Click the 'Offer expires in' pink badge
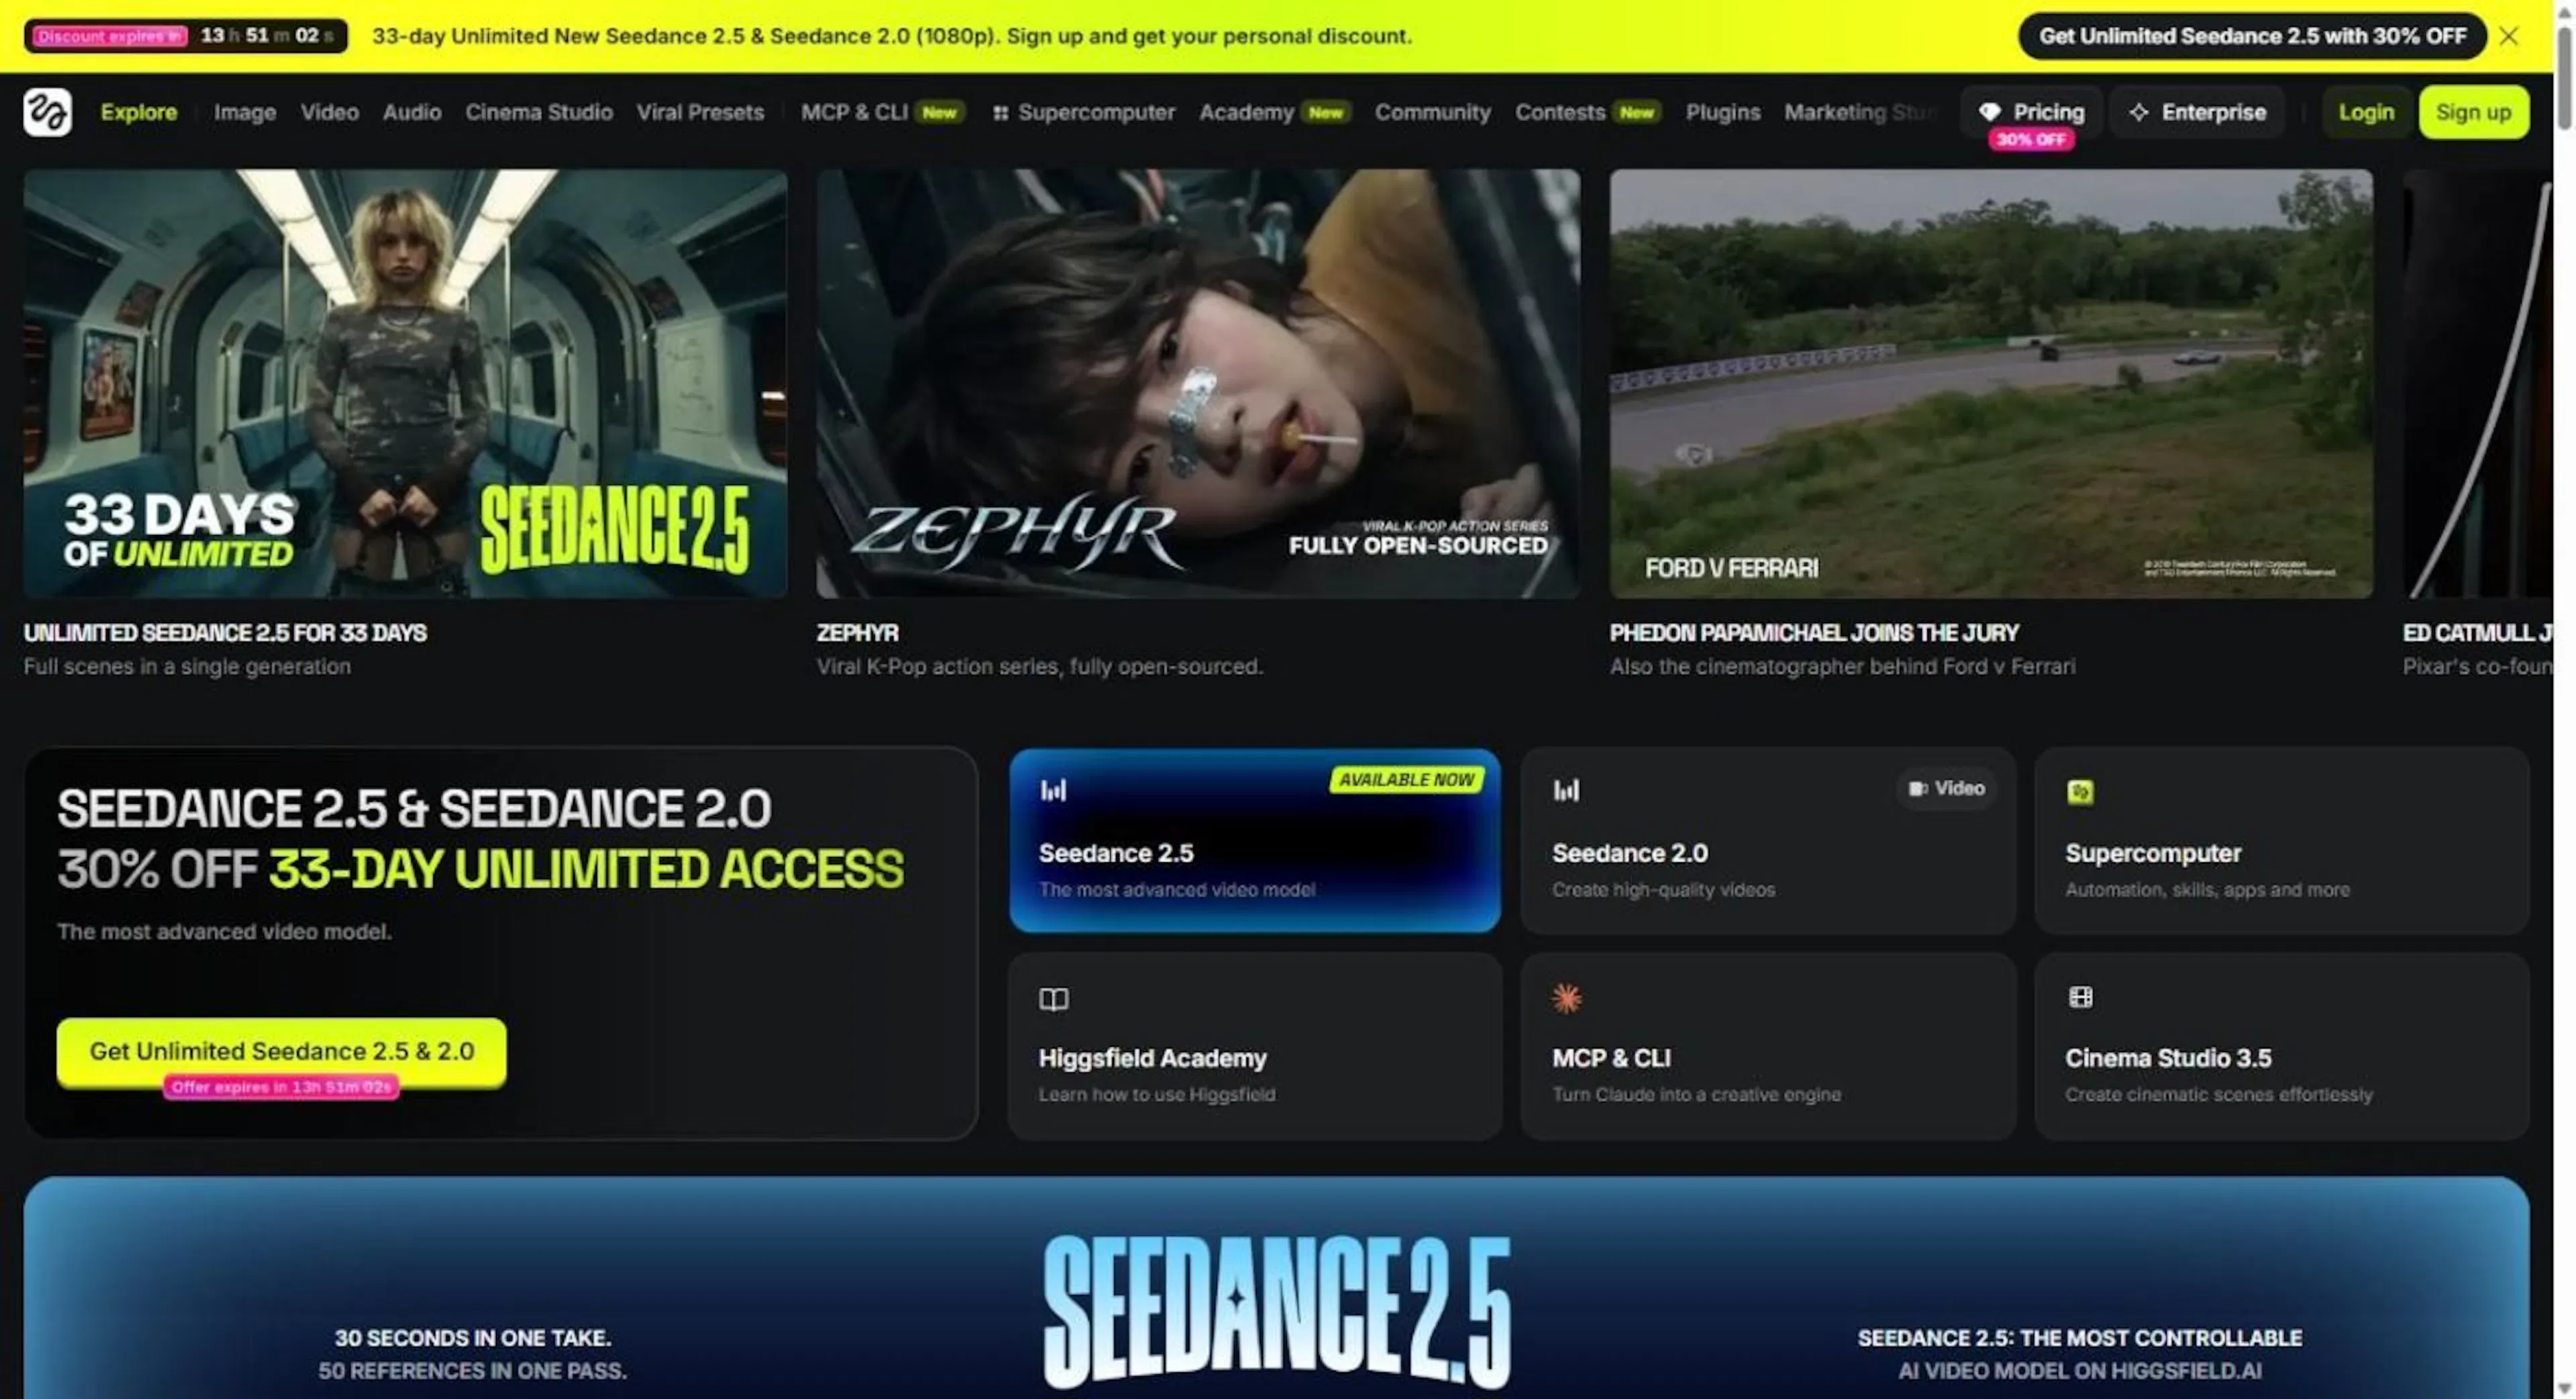The image size is (2576, 1399). coord(281,1087)
